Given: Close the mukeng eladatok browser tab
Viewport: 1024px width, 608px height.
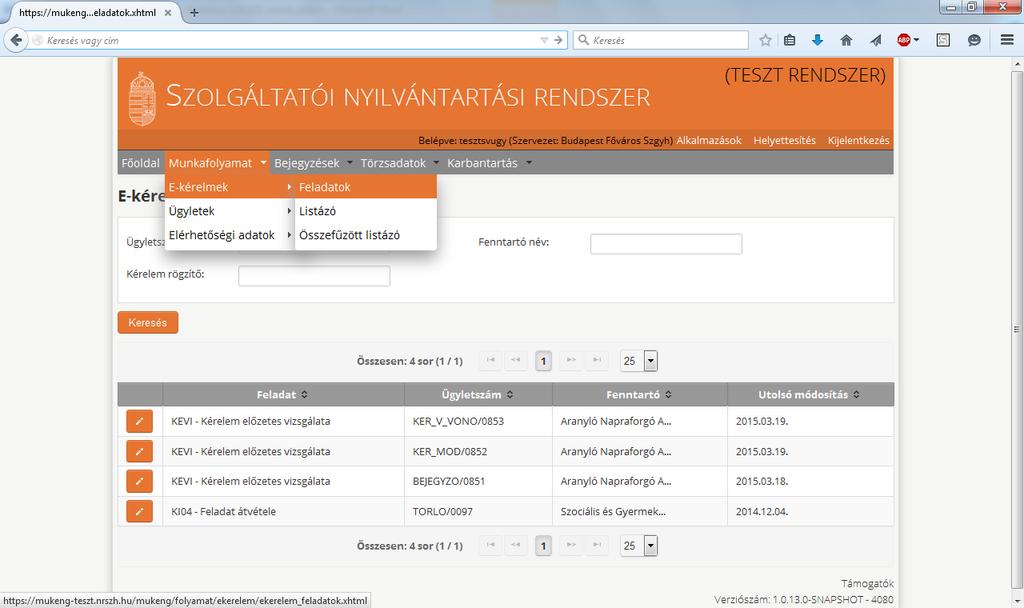Looking at the screenshot, I should tap(168, 12).
